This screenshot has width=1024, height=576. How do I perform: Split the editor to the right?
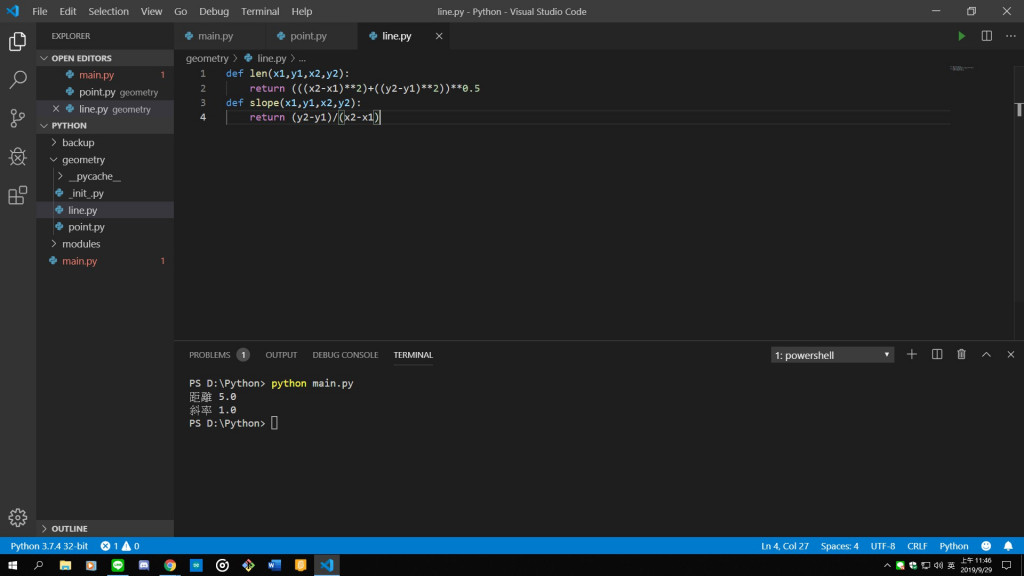[x=987, y=36]
